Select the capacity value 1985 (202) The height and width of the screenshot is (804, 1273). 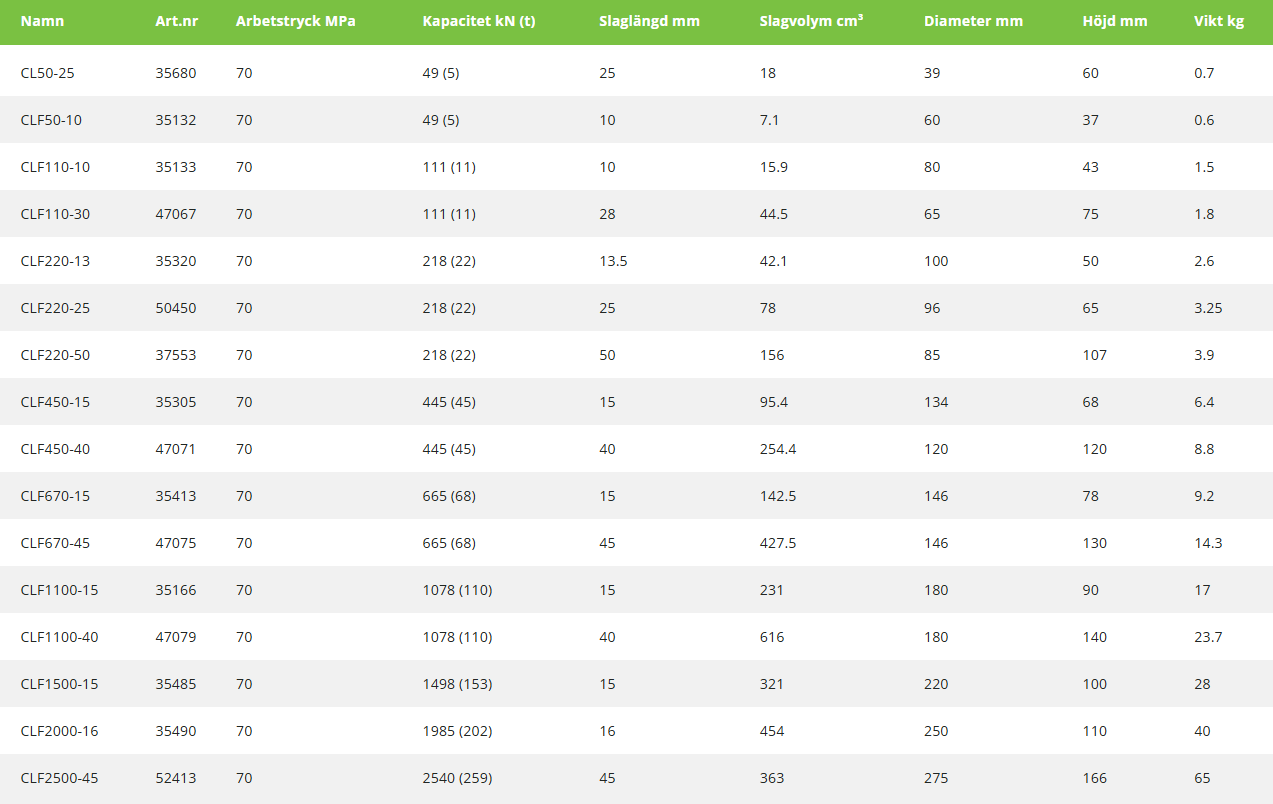click(457, 731)
